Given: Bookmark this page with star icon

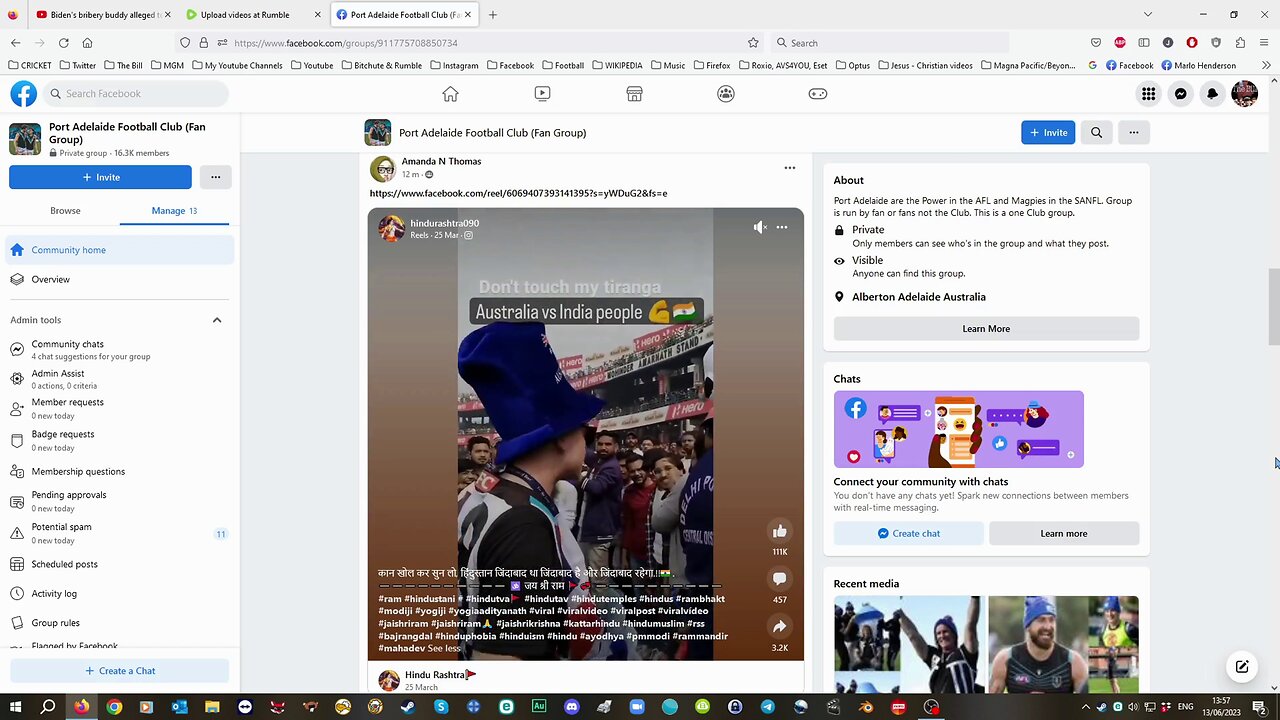Looking at the screenshot, I should [753, 43].
